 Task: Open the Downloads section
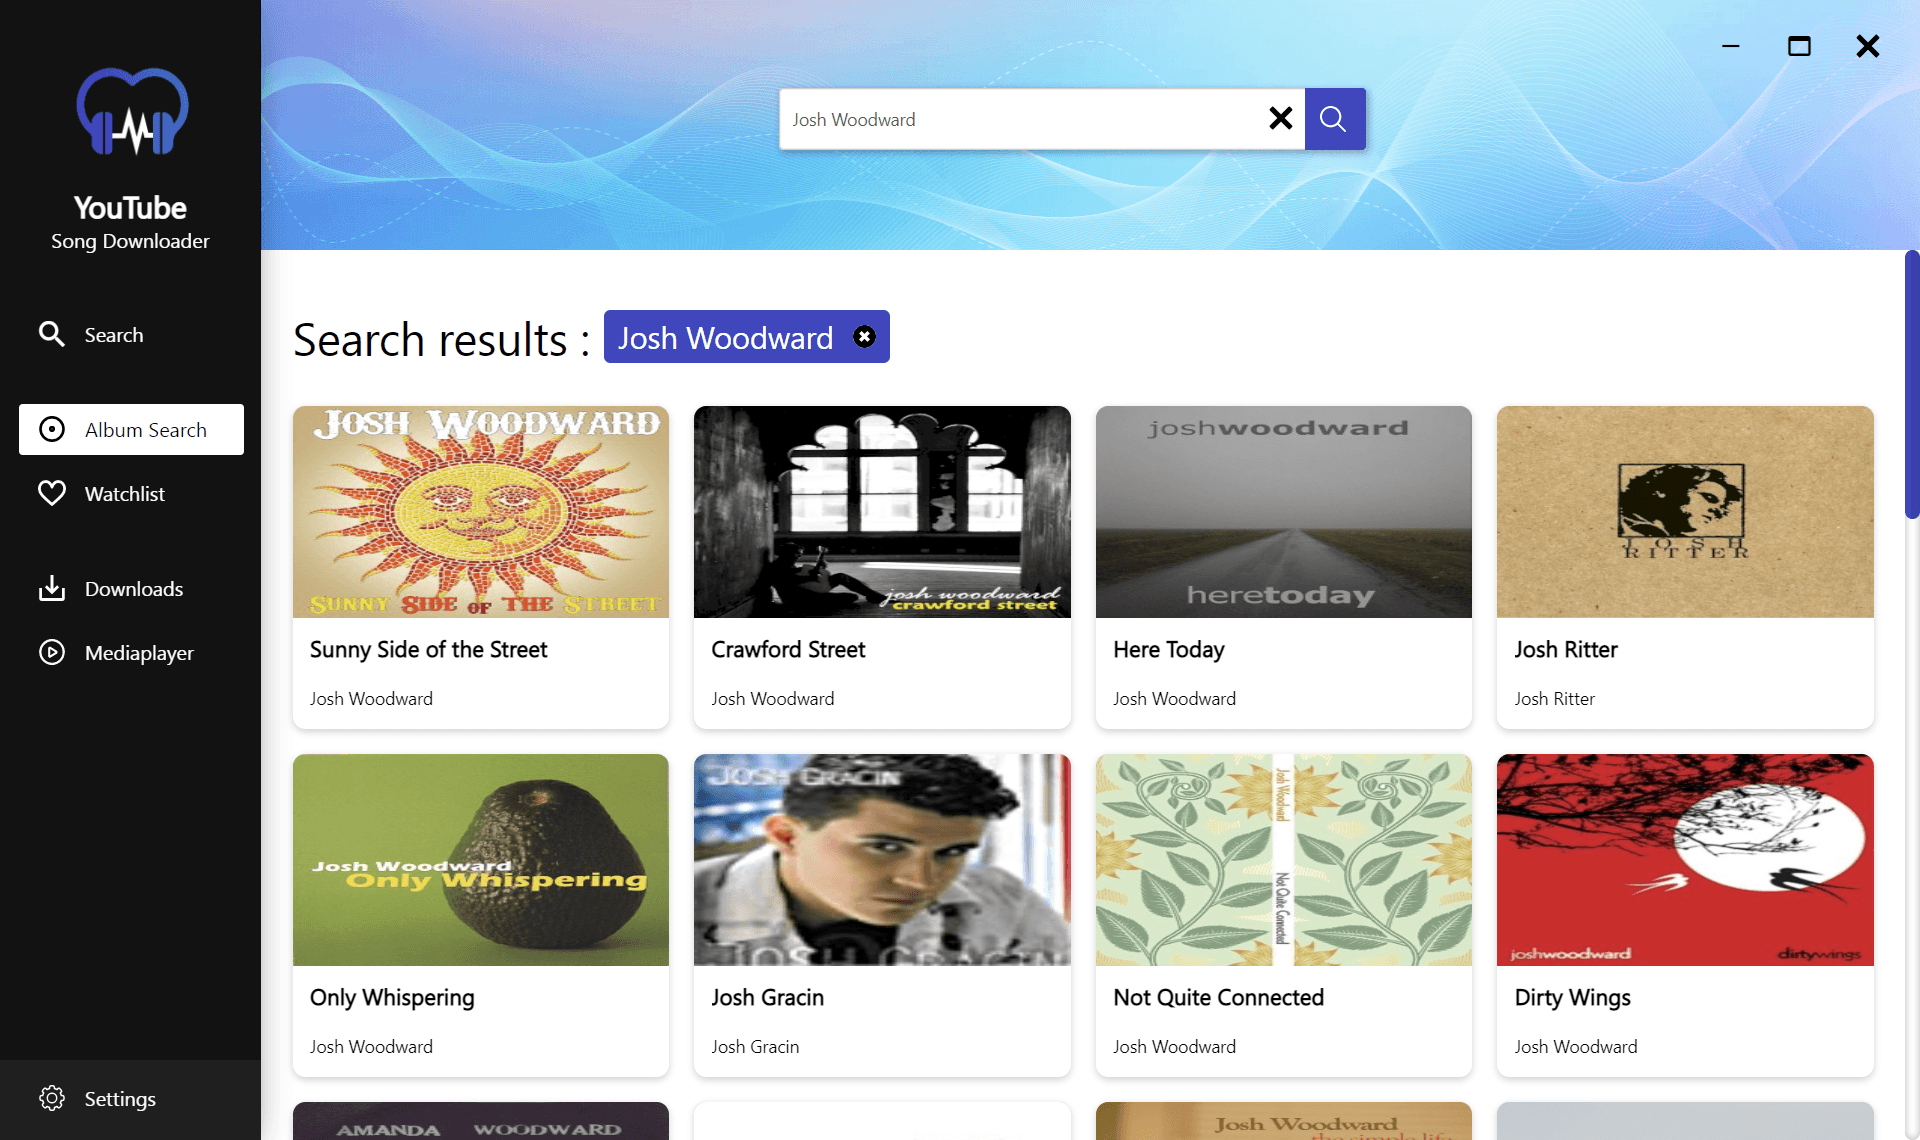pos(131,589)
